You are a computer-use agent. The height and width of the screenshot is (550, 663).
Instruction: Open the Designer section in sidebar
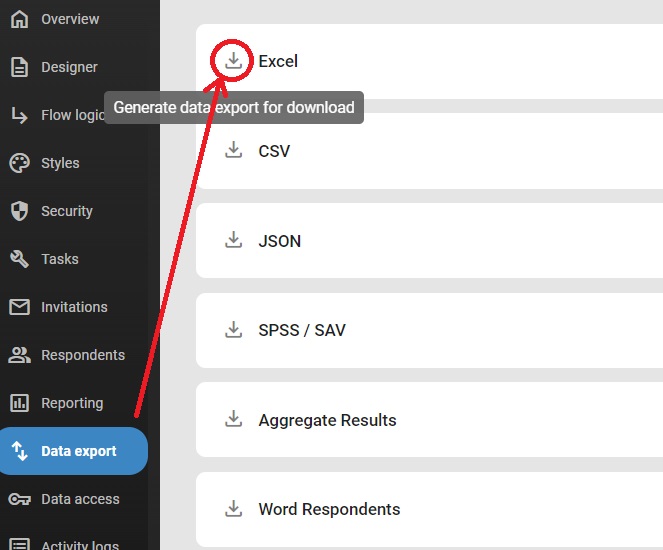[68, 67]
